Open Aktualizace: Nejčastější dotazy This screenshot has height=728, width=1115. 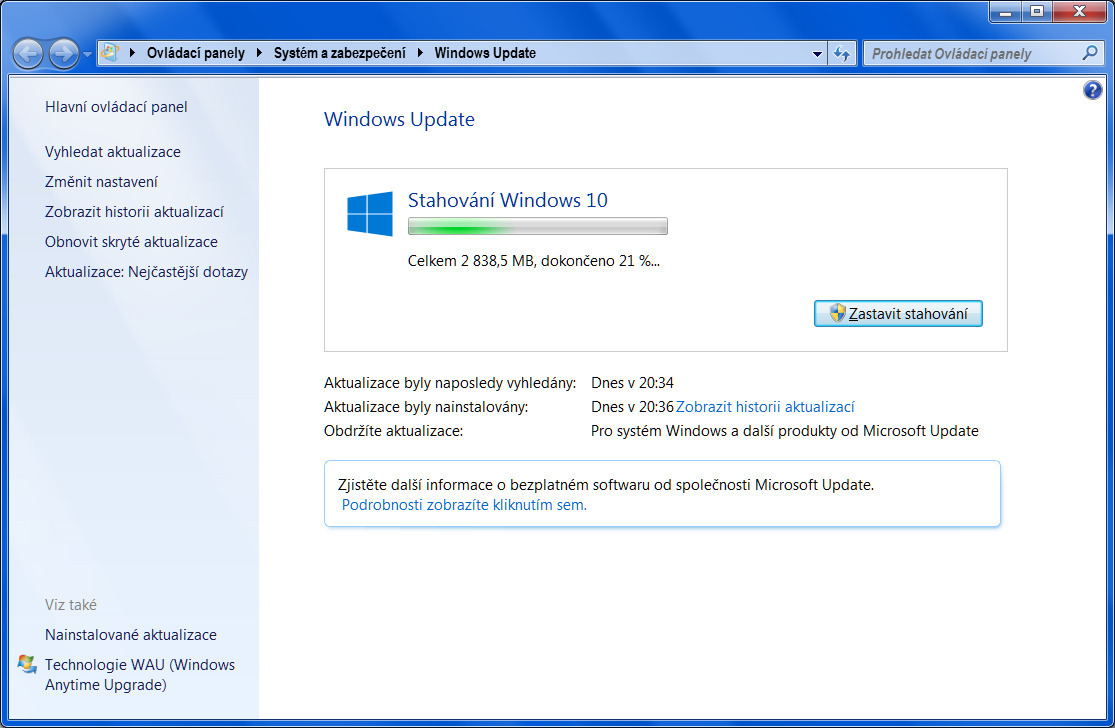pos(146,272)
